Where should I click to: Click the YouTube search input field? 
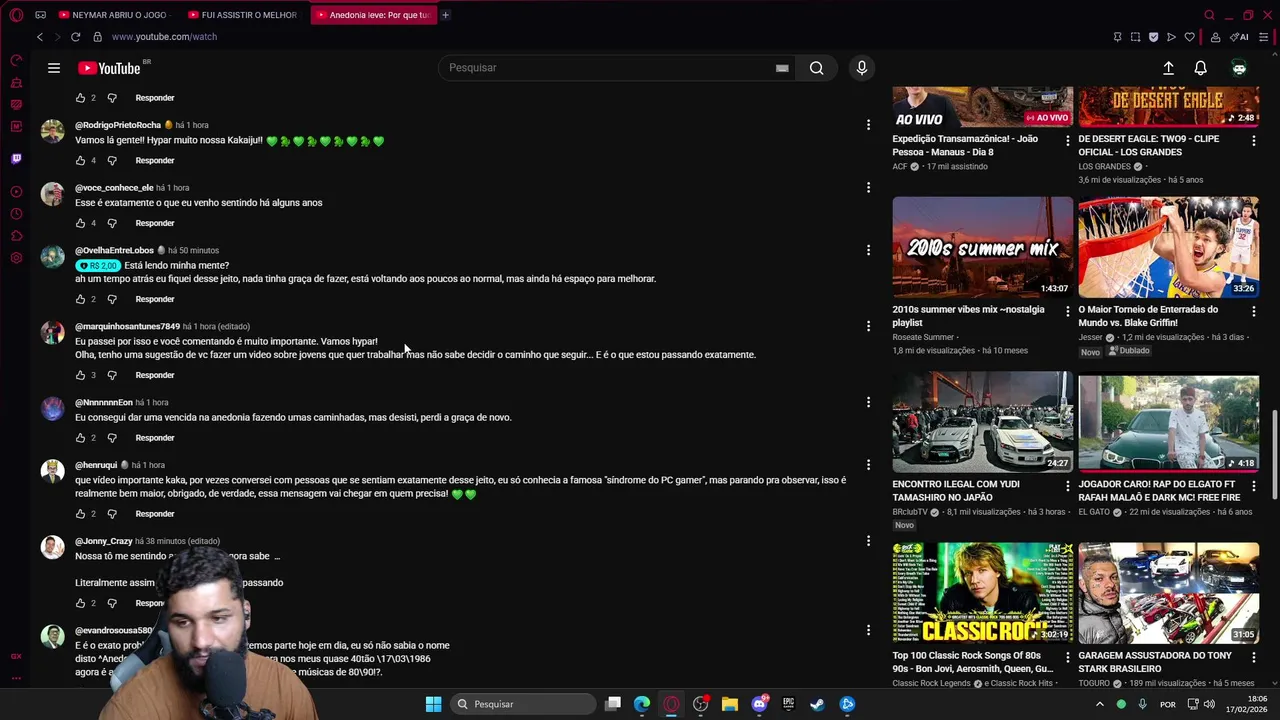(x=610, y=68)
